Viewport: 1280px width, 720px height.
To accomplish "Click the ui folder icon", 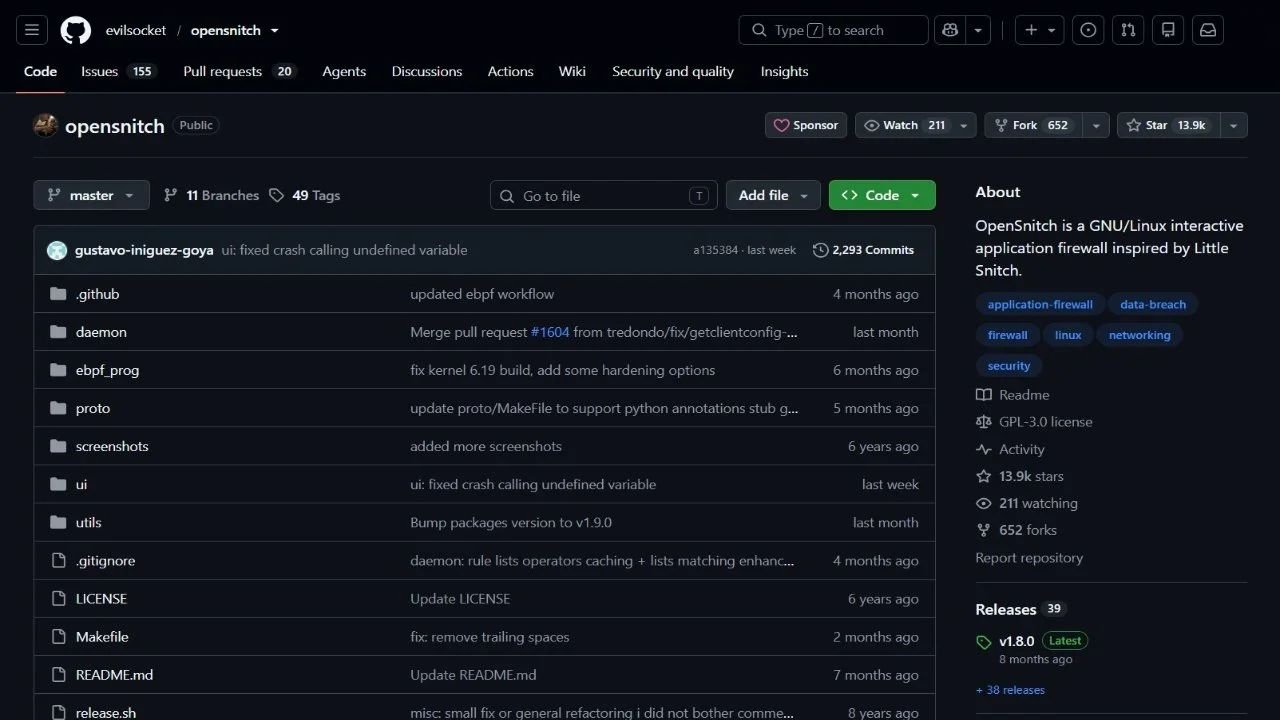I will [x=58, y=484].
